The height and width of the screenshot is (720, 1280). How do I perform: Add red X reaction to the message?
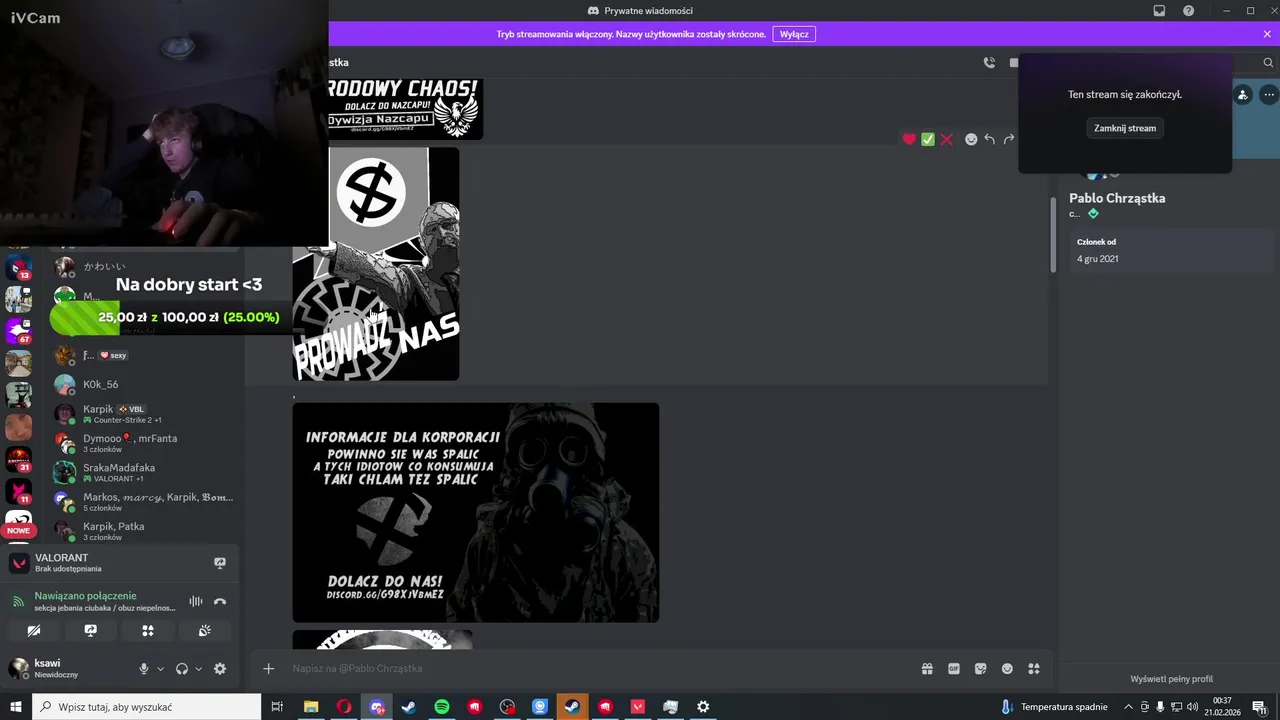(946, 139)
